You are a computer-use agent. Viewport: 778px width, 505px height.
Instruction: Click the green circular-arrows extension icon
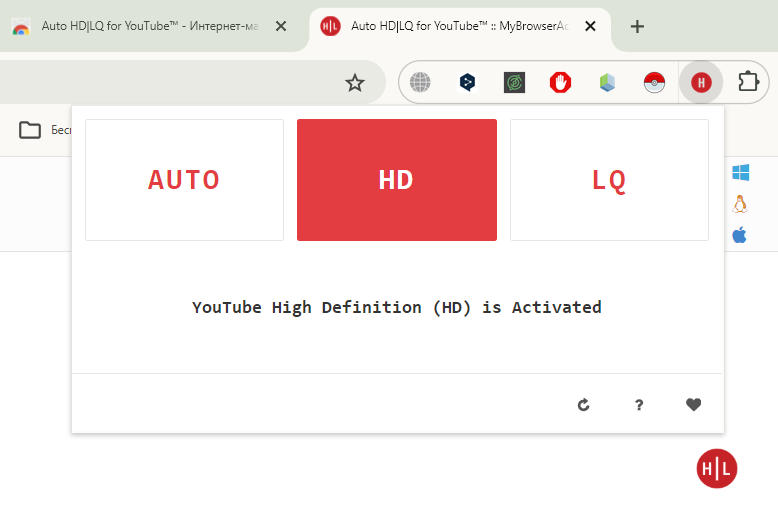tap(514, 83)
